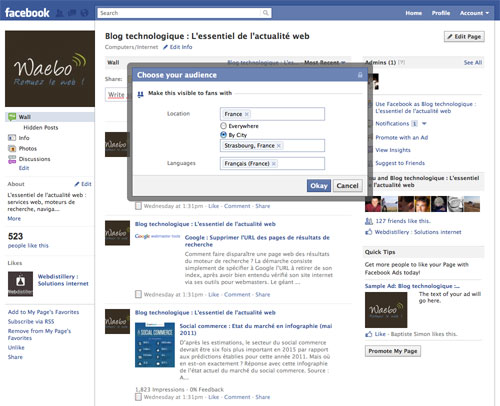Image resolution: width=500 pixels, height=406 pixels.
Task: Click the Photos sidebar icon
Action: [12, 148]
